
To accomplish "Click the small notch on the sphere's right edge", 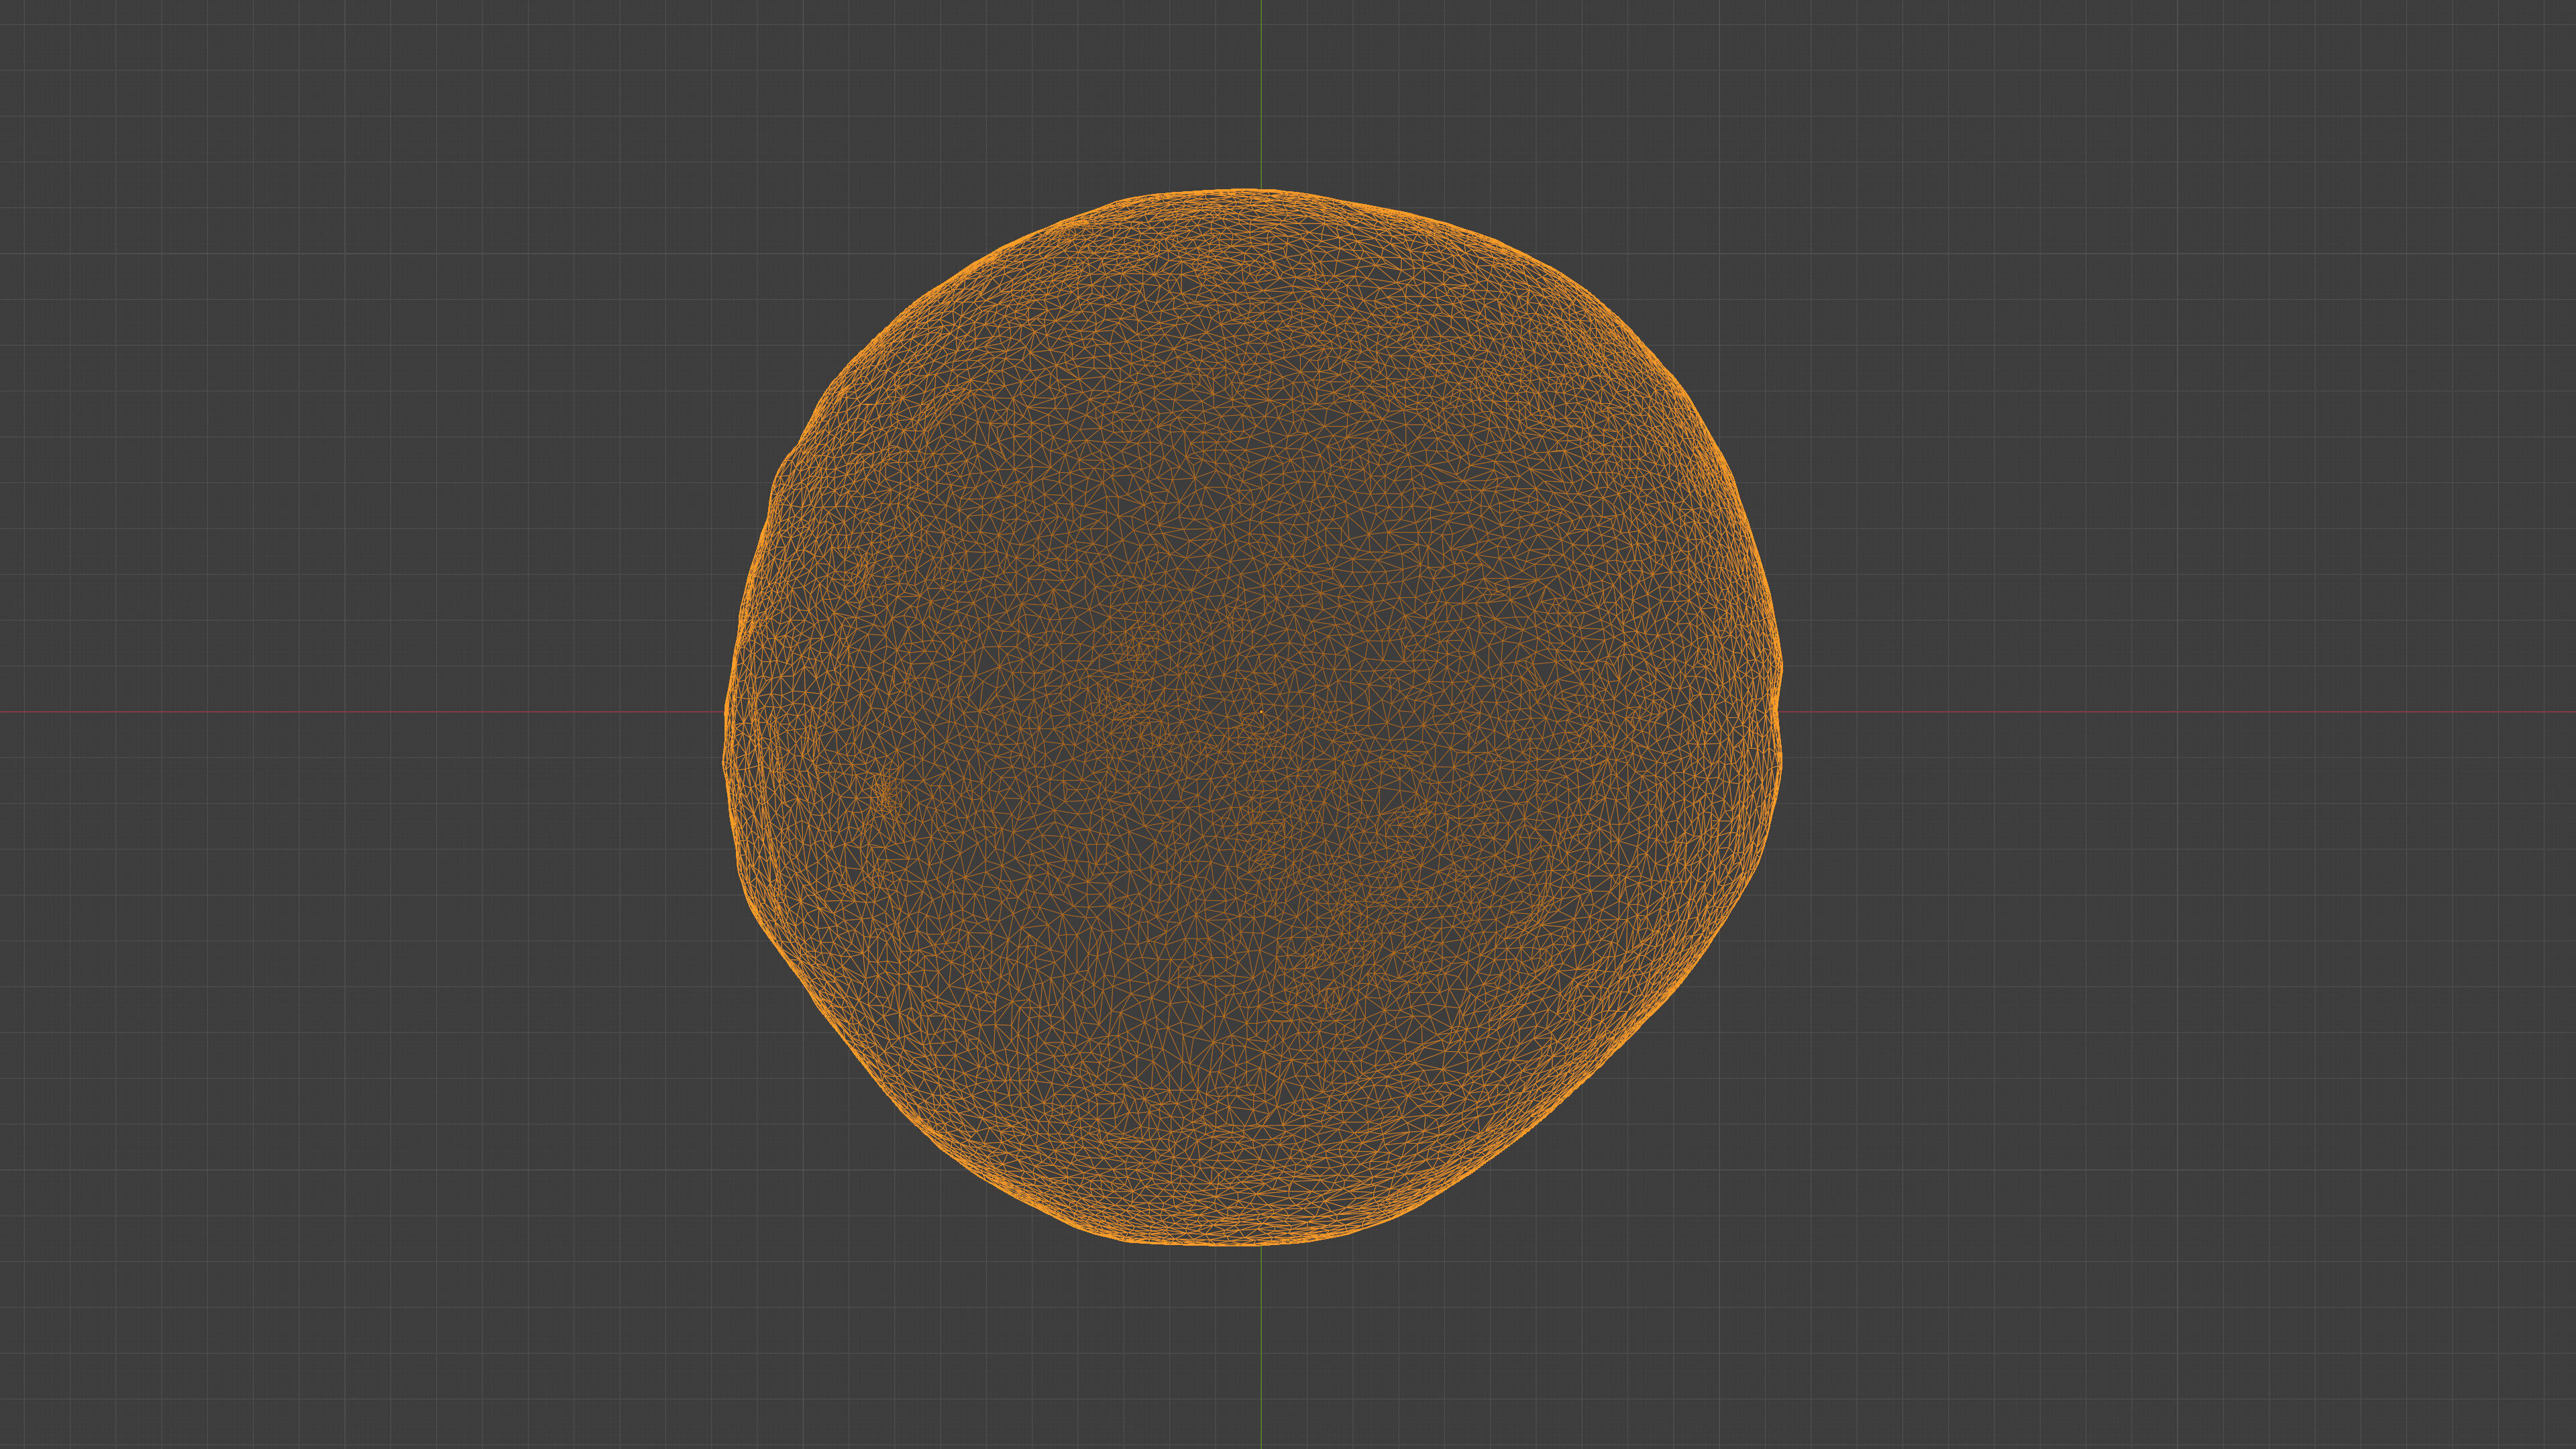I will click(1777, 708).
